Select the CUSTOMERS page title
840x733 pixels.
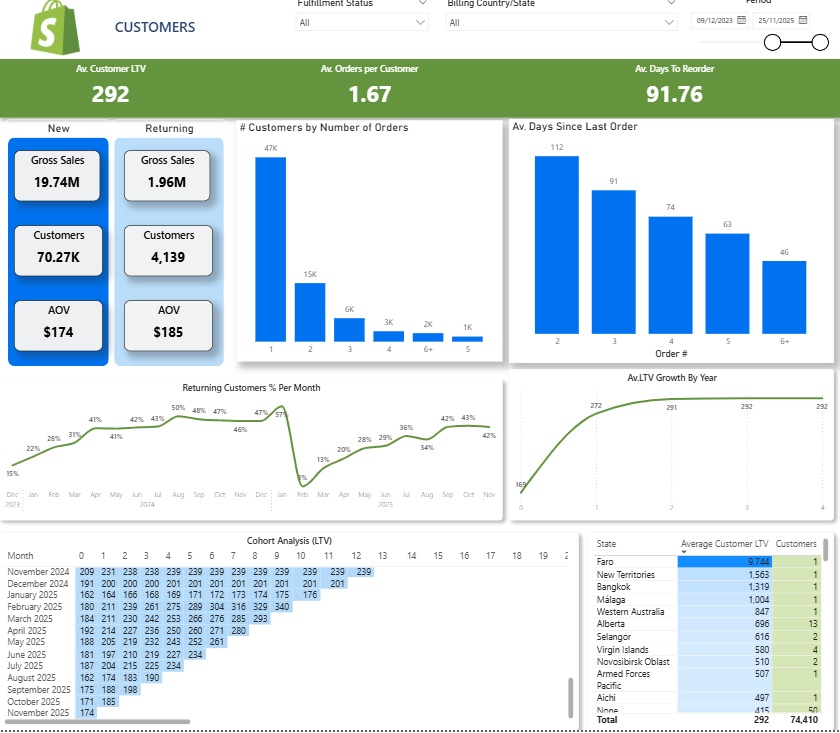point(154,27)
